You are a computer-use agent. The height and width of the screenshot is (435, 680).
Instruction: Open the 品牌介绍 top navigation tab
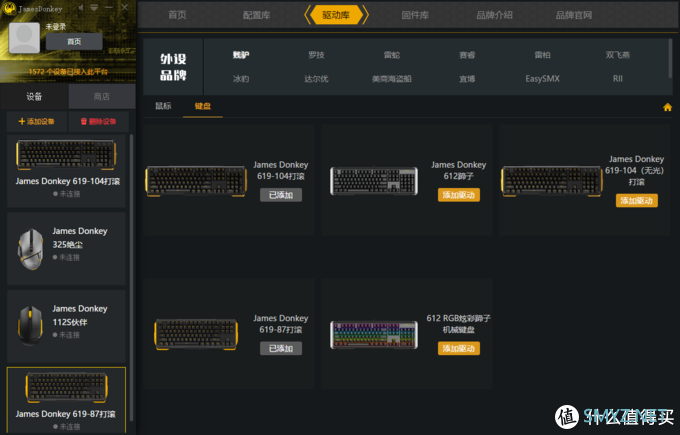pyautogui.click(x=494, y=15)
